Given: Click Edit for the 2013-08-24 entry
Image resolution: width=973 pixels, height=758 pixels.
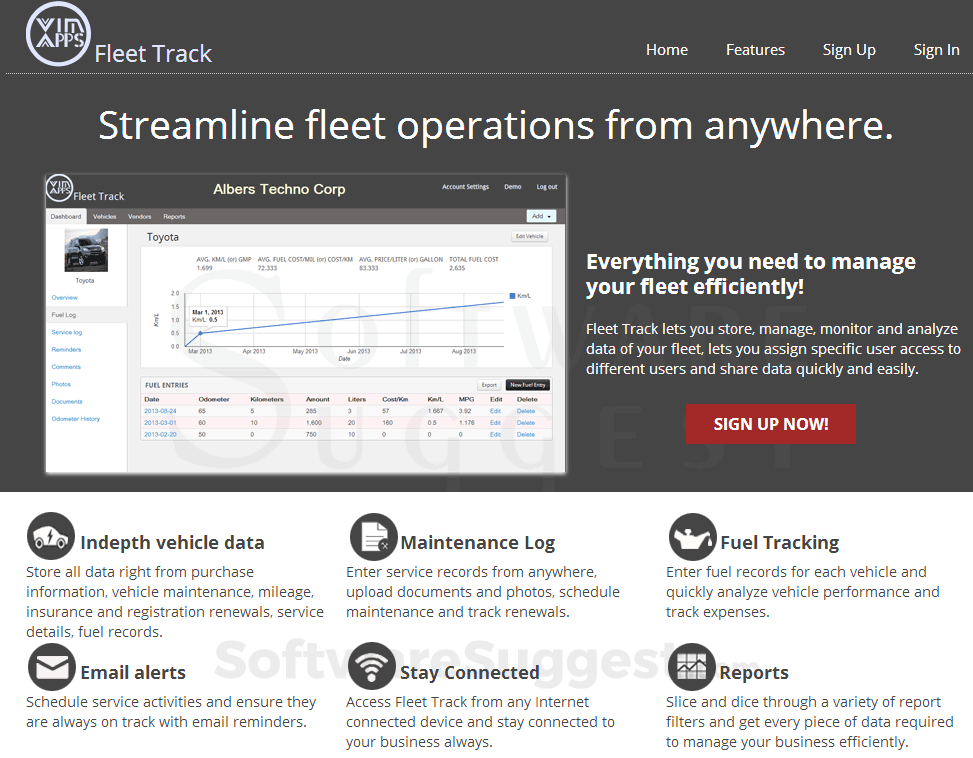Looking at the screenshot, I should (x=495, y=411).
